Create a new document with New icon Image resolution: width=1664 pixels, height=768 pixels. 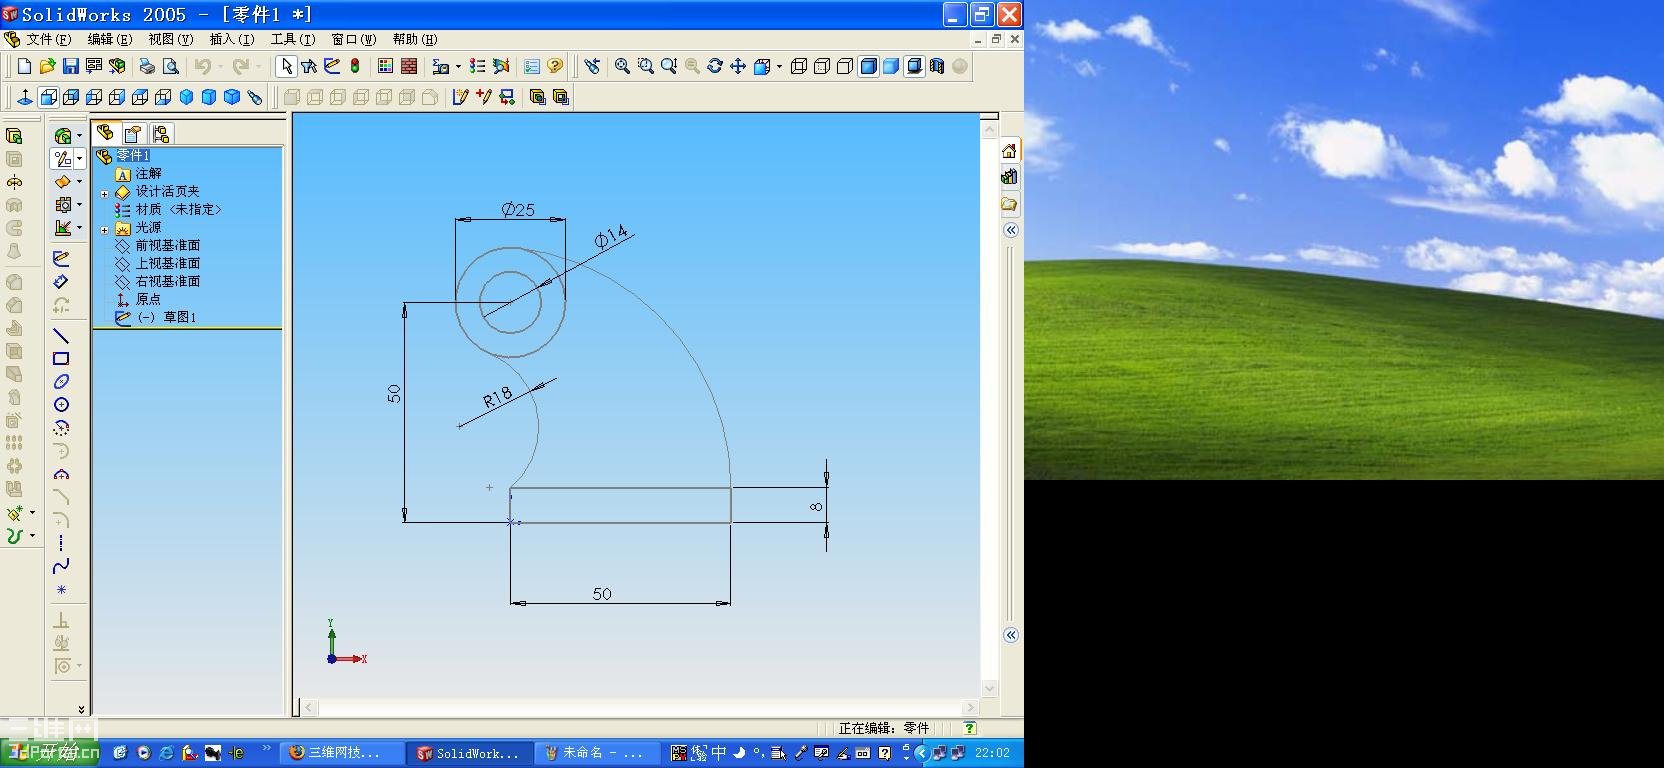(24, 66)
